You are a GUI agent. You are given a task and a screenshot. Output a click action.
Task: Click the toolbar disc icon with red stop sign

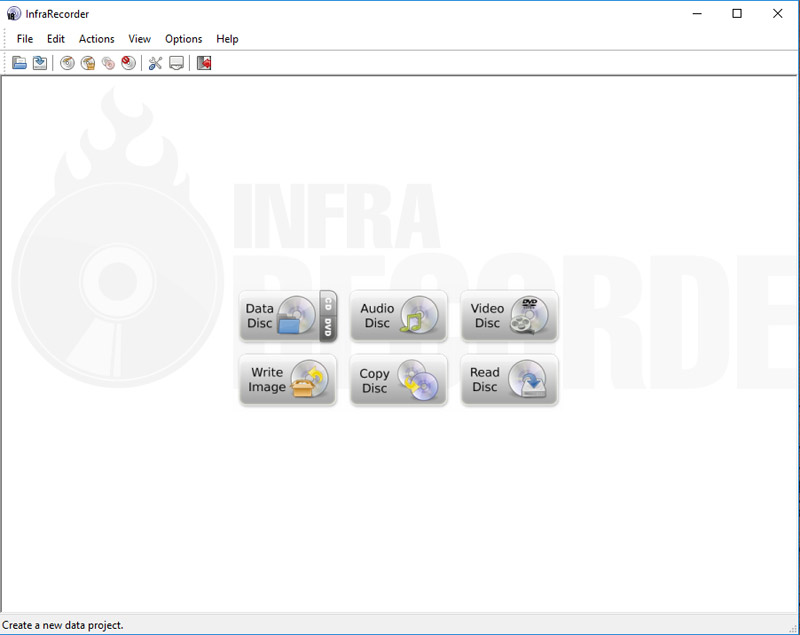pyautogui.click(x=129, y=63)
